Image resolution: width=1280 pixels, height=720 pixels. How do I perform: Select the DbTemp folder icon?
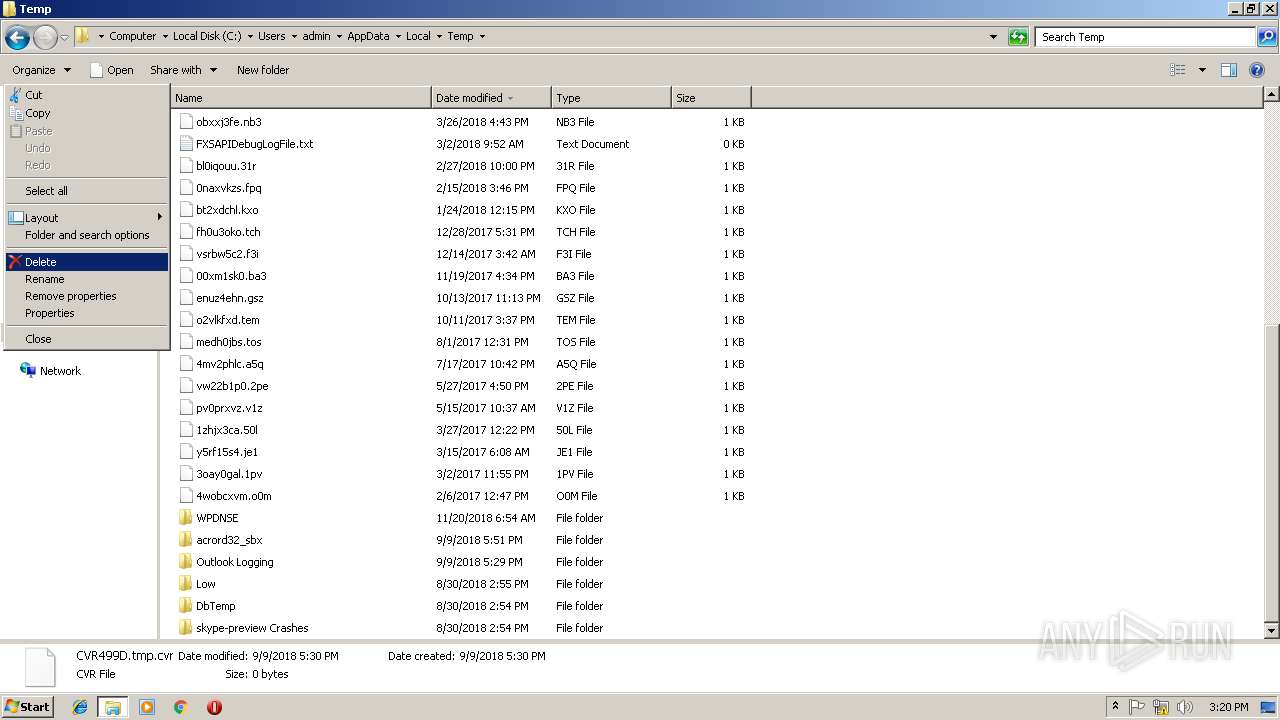click(185, 606)
